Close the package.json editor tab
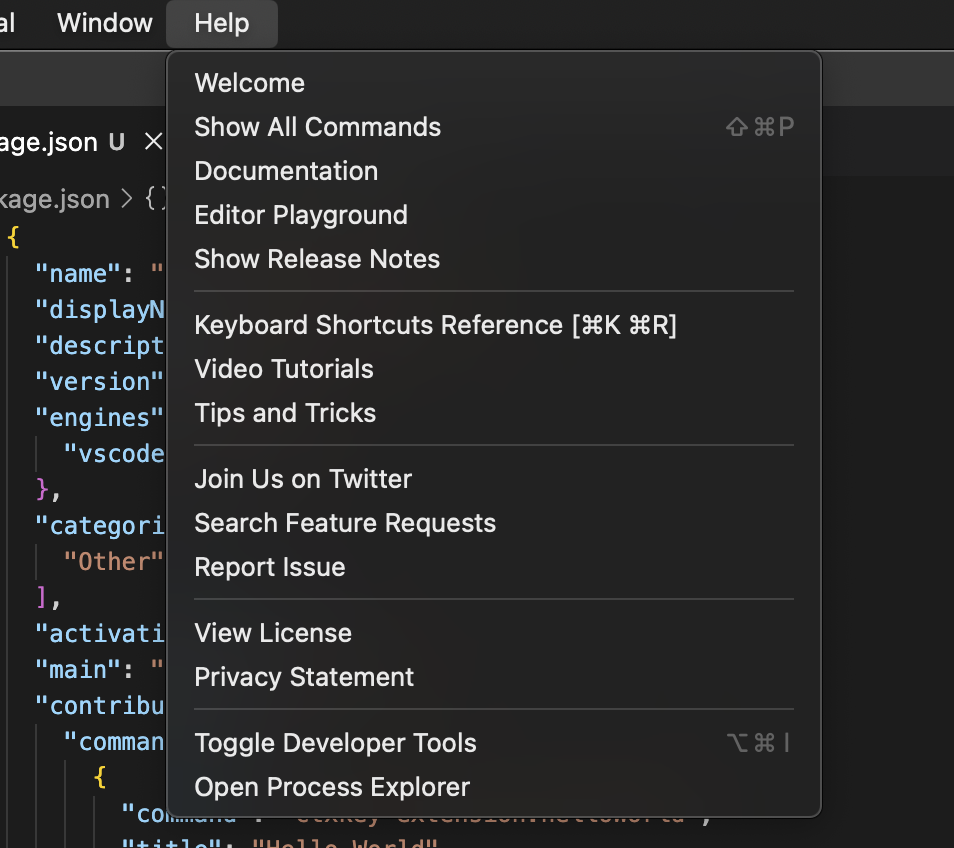Screen dimensions: 954x848 pos(152,142)
